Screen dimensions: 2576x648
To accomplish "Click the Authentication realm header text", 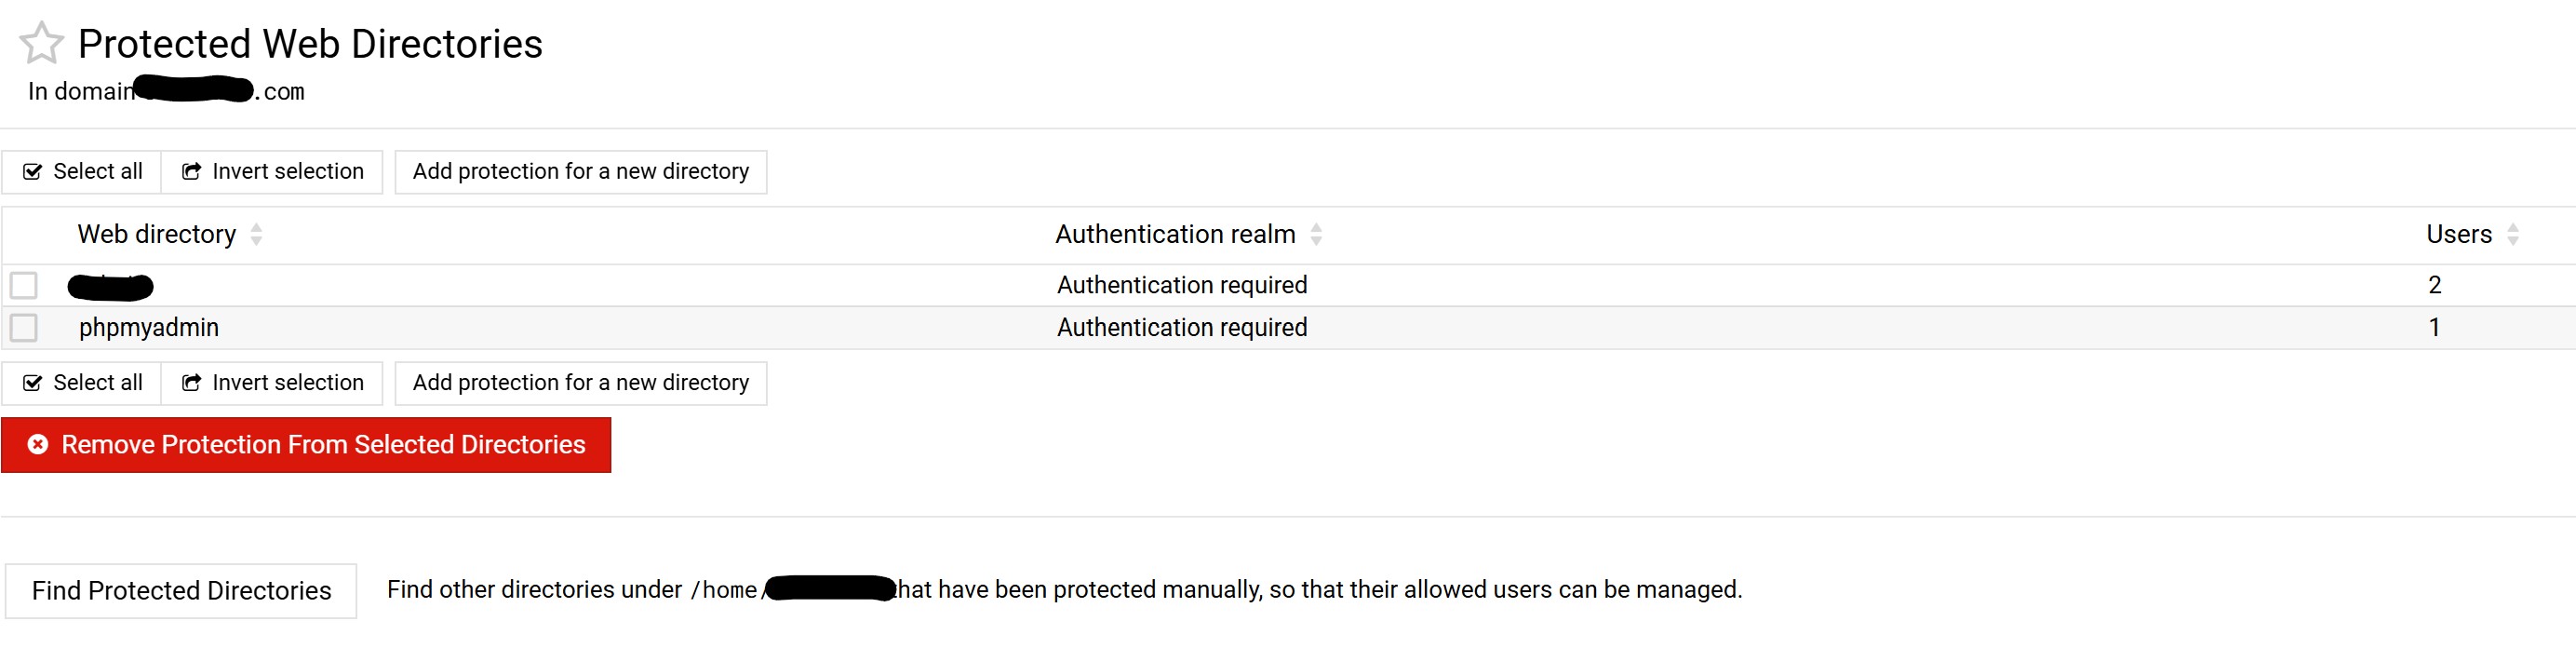I will (1175, 234).
